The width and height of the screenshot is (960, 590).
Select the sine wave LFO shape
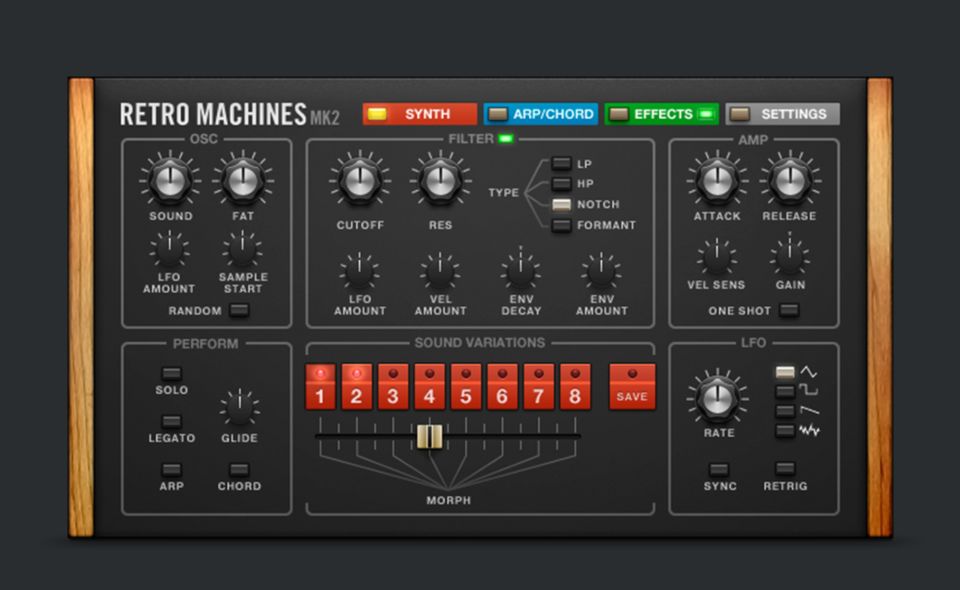[x=786, y=372]
